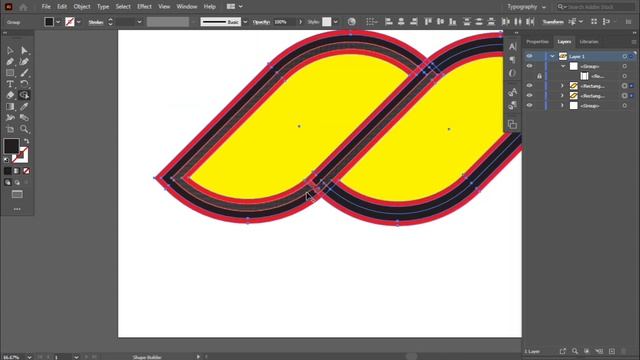This screenshot has width=640, height=360.
Task: Open Character Styles panel icon
Action: click(512, 92)
